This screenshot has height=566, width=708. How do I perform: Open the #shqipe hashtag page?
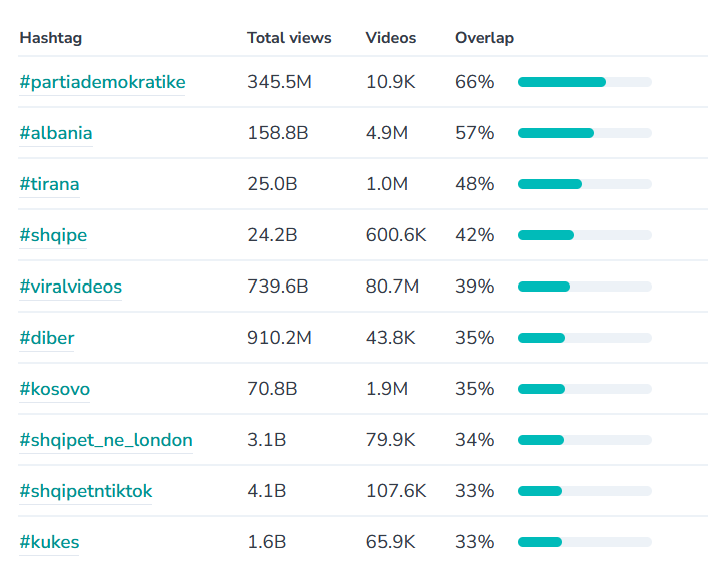[53, 235]
